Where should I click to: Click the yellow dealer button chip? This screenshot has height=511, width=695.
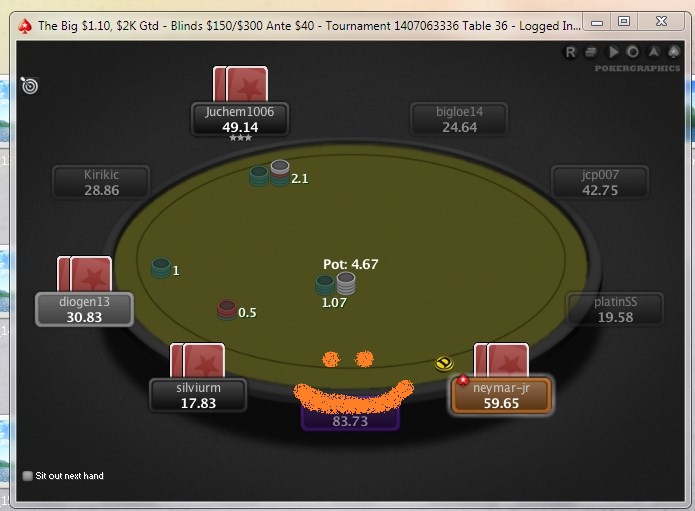(x=444, y=364)
